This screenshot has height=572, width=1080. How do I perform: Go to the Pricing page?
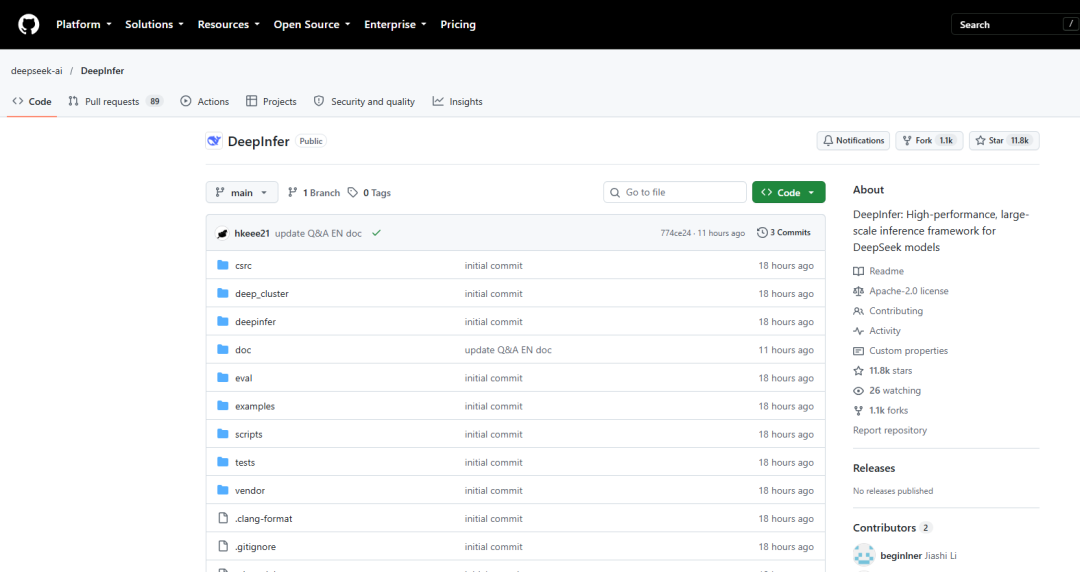pyautogui.click(x=458, y=24)
